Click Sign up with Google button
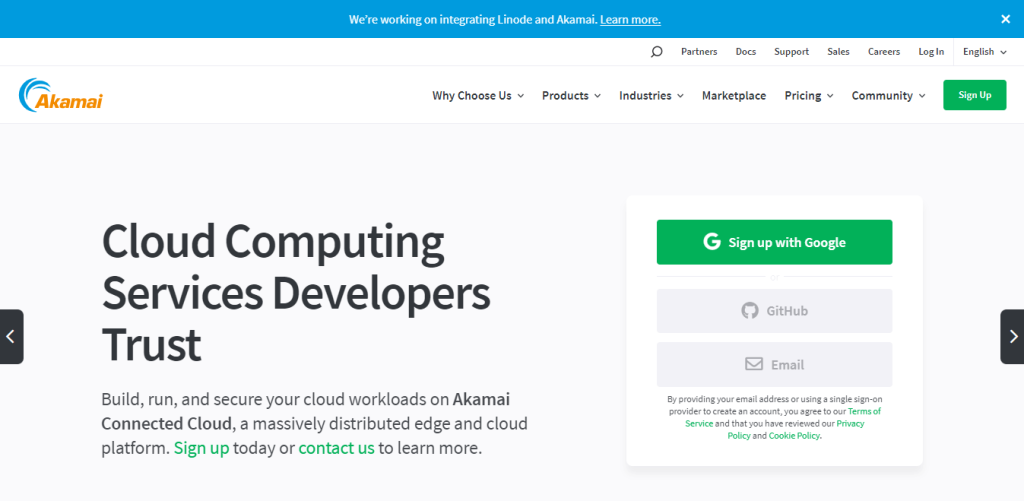The width and height of the screenshot is (1024, 501). 775,242
